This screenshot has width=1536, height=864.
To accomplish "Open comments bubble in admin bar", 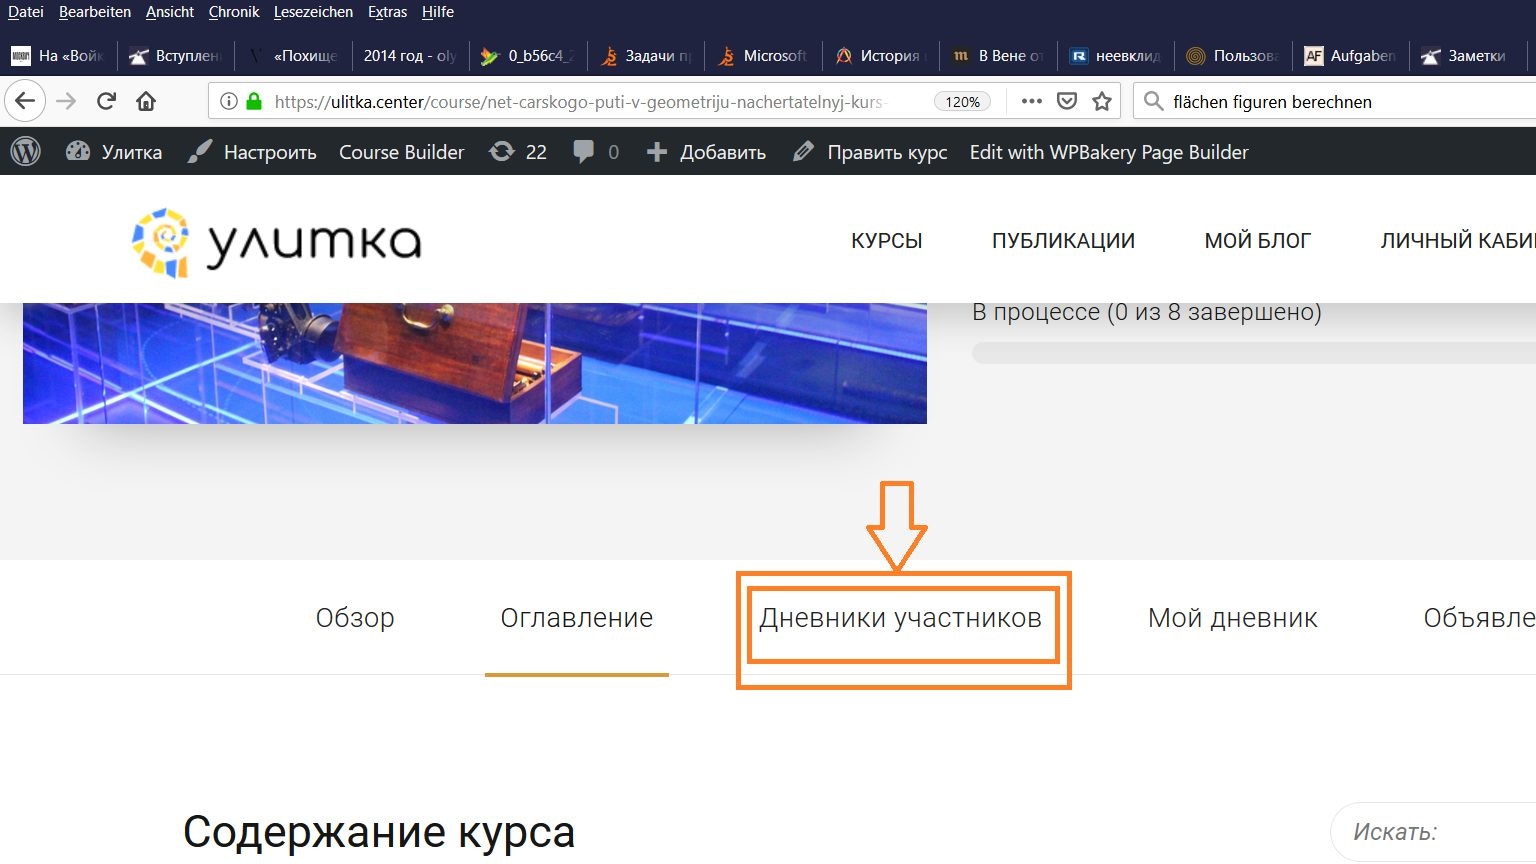I will tap(596, 152).
